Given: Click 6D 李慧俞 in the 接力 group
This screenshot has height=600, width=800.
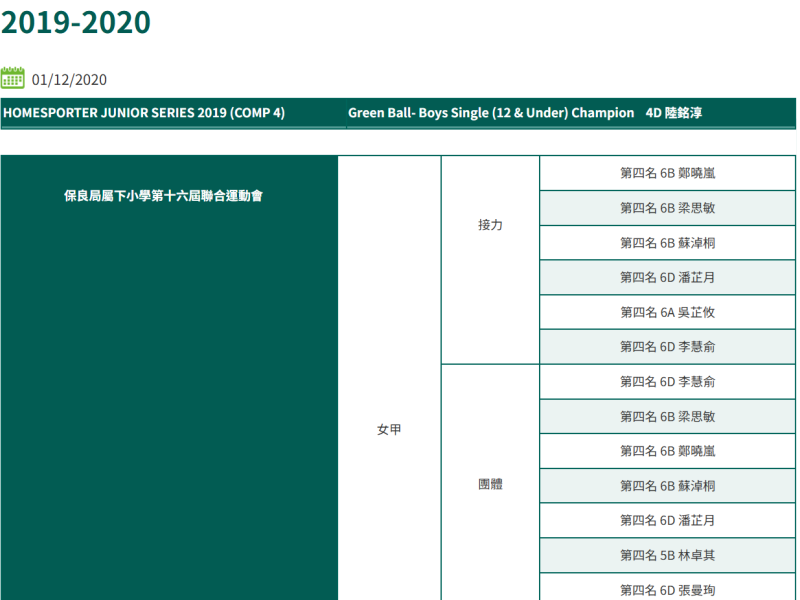Looking at the screenshot, I should [667, 347].
